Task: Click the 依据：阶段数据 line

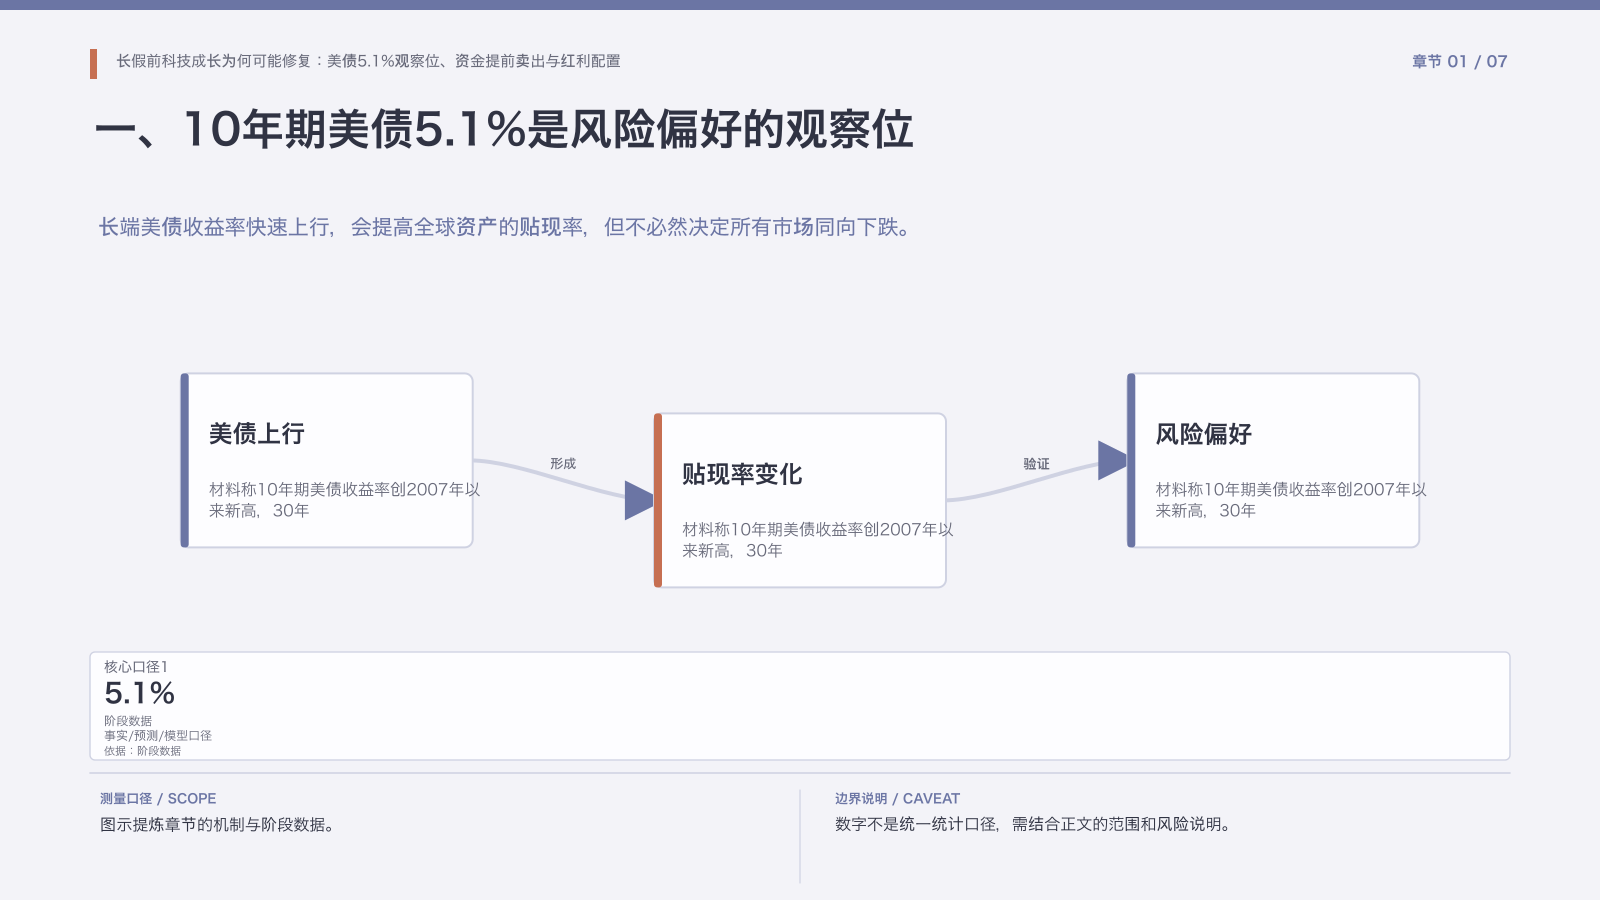Action: click(x=143, y=751)
